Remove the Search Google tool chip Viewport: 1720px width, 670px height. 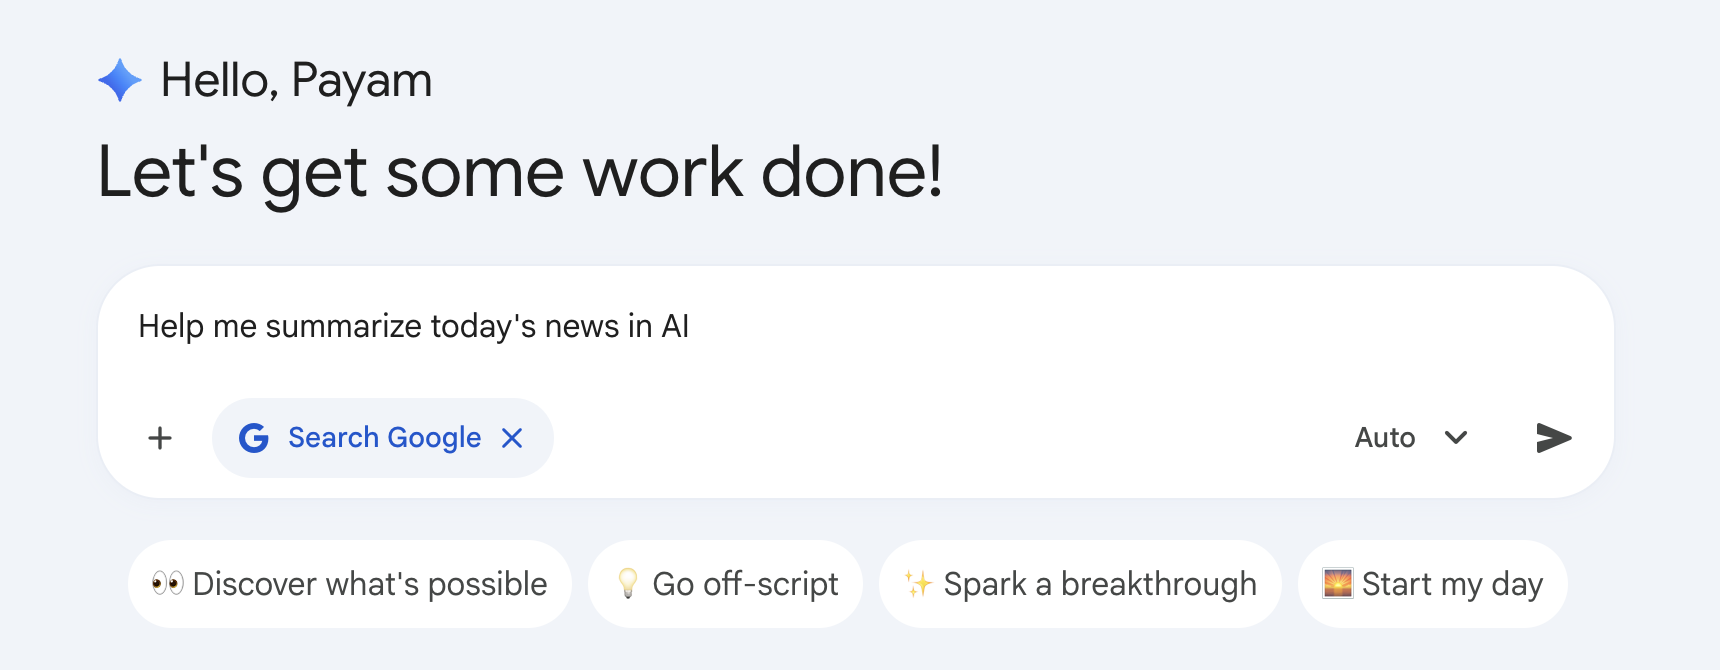512,437
